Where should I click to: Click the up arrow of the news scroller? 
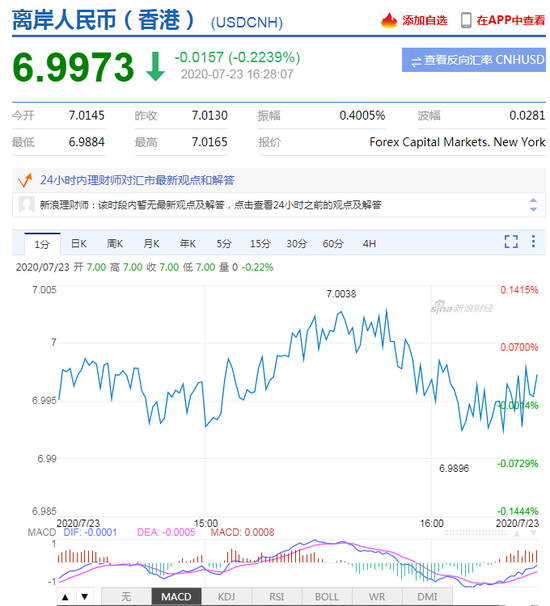[533, 200]
